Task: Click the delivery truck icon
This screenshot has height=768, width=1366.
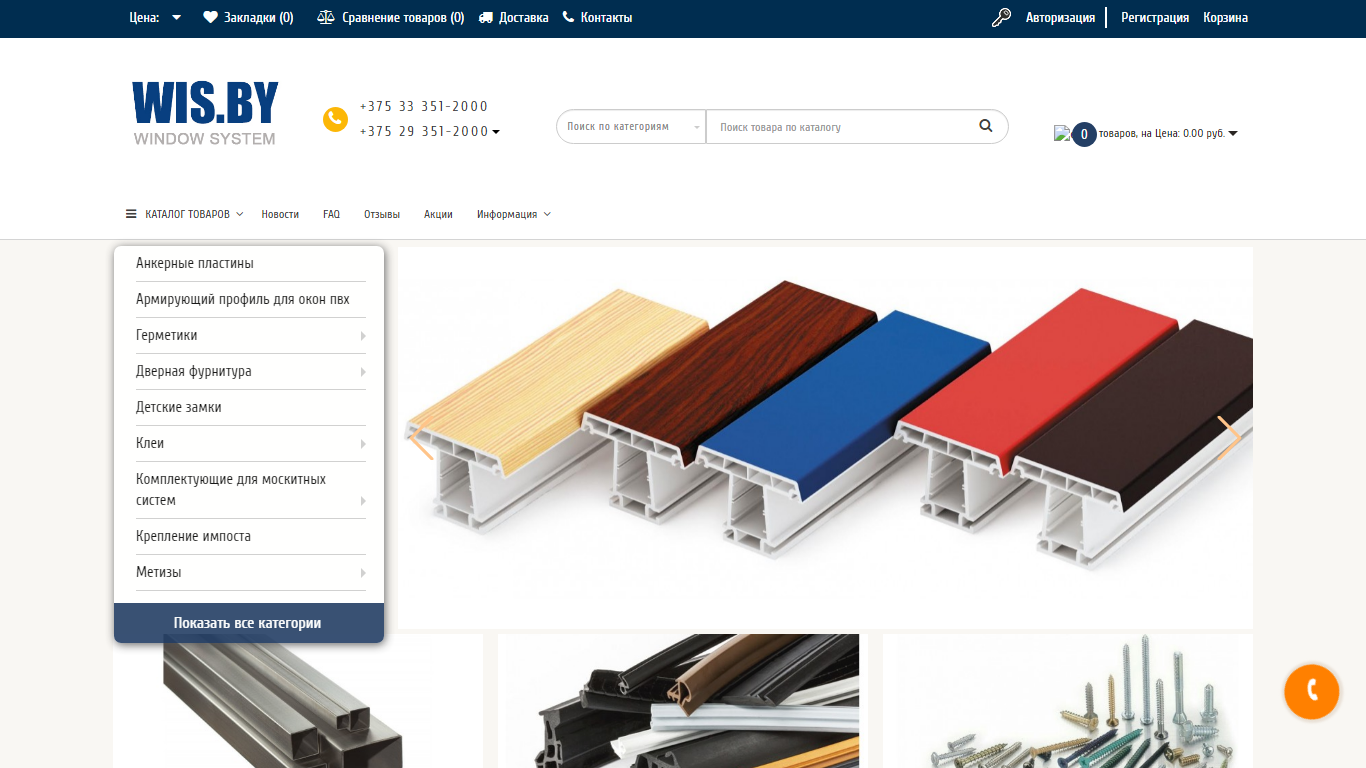Action: point(486,17)
